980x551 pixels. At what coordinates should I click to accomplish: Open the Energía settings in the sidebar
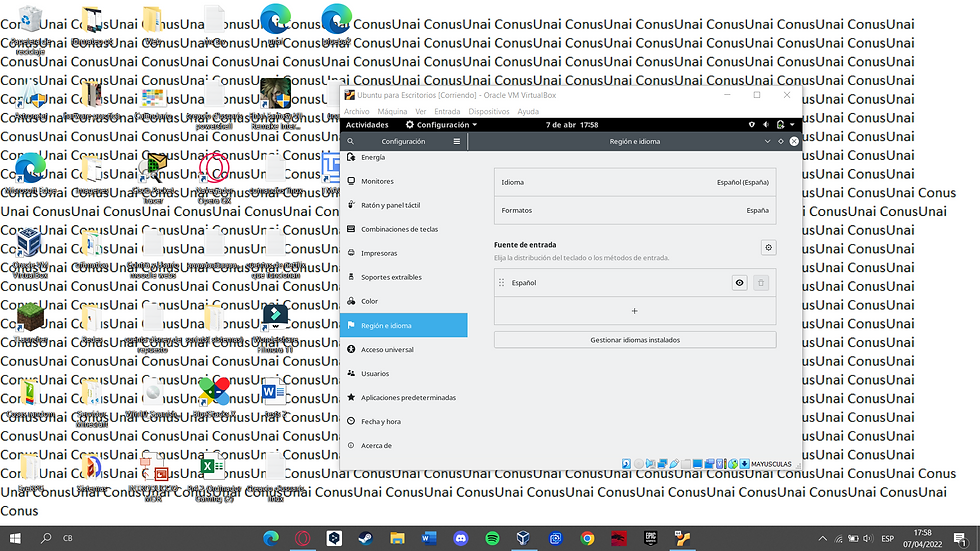[x=404, y=157]
